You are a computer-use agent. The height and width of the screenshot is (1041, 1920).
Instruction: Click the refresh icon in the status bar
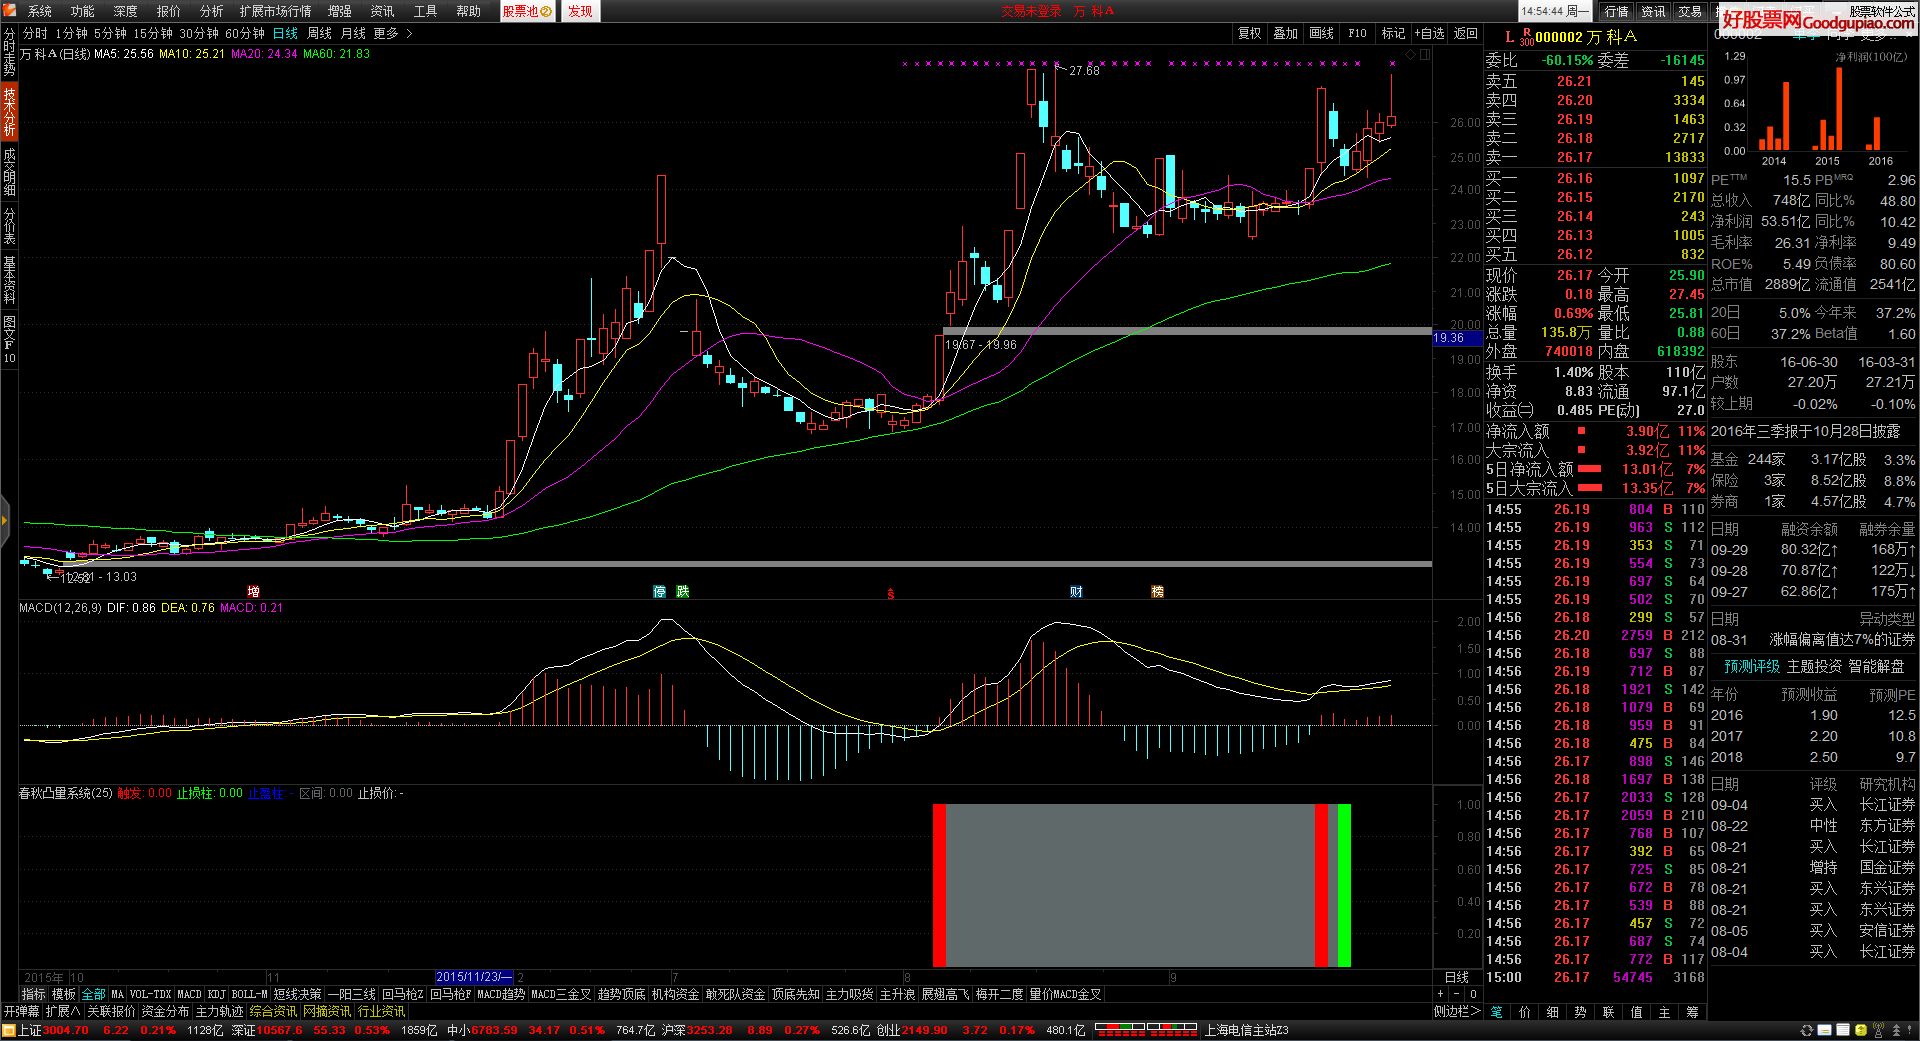pos(1806,1030)
